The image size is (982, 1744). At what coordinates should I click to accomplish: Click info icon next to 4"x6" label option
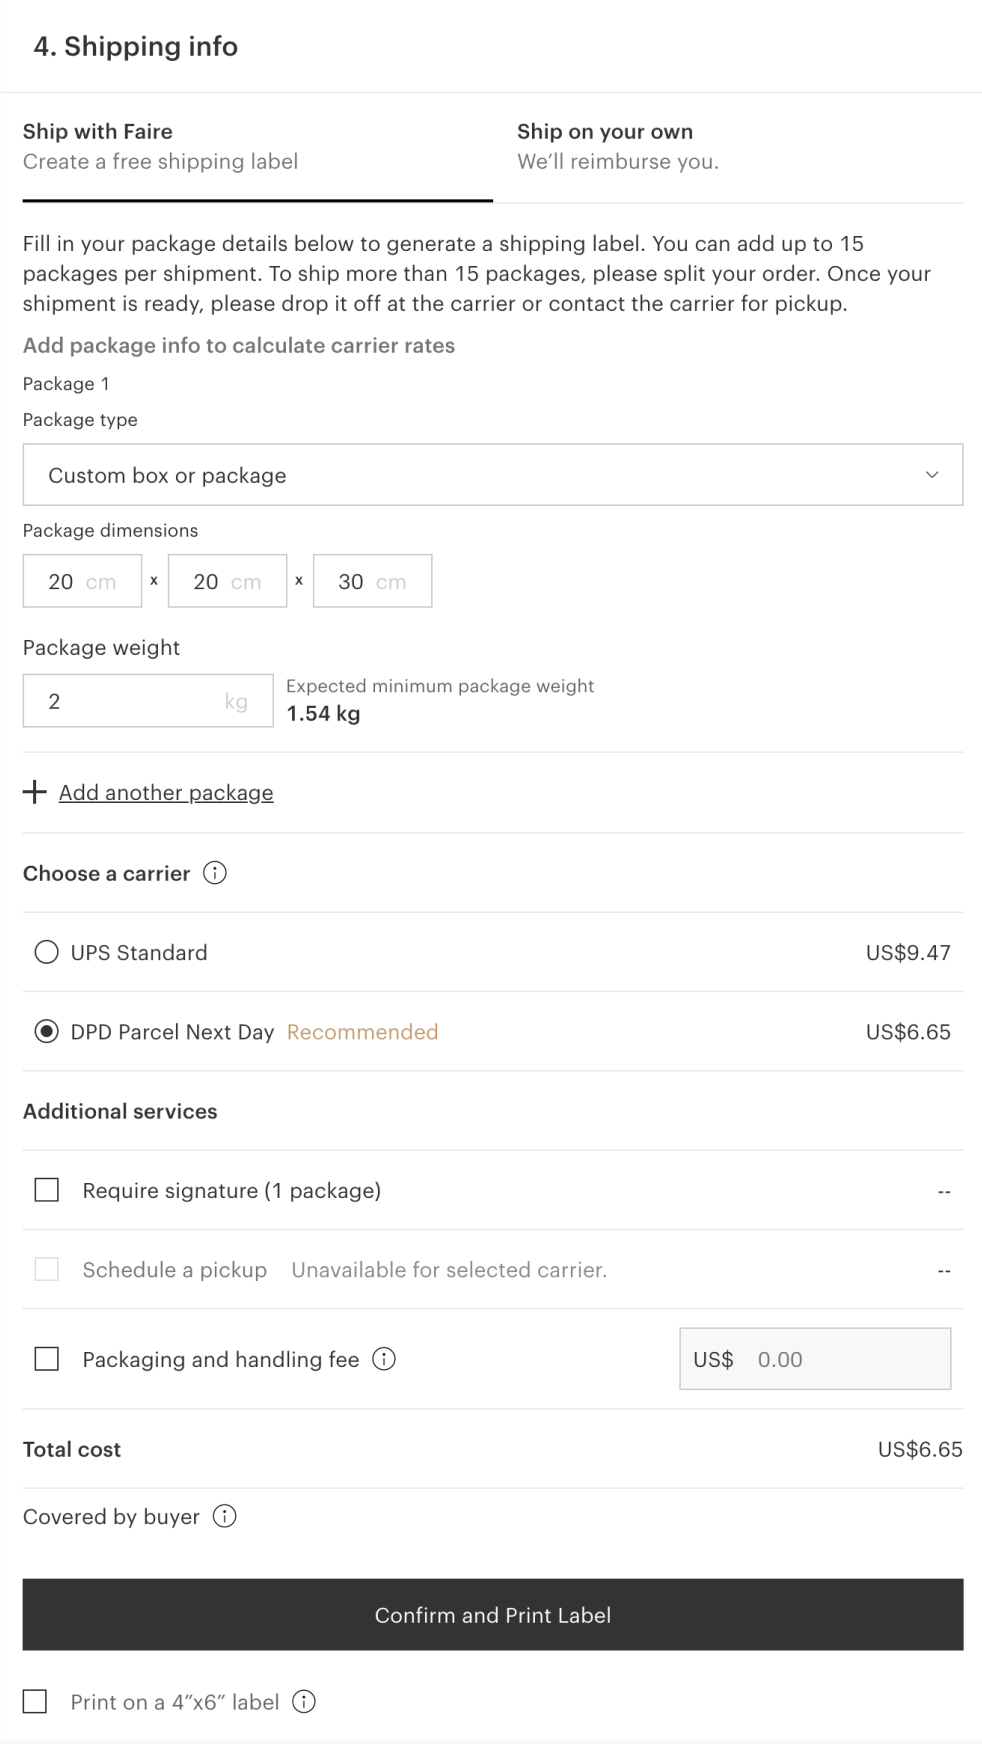[x=304, y=1702]
